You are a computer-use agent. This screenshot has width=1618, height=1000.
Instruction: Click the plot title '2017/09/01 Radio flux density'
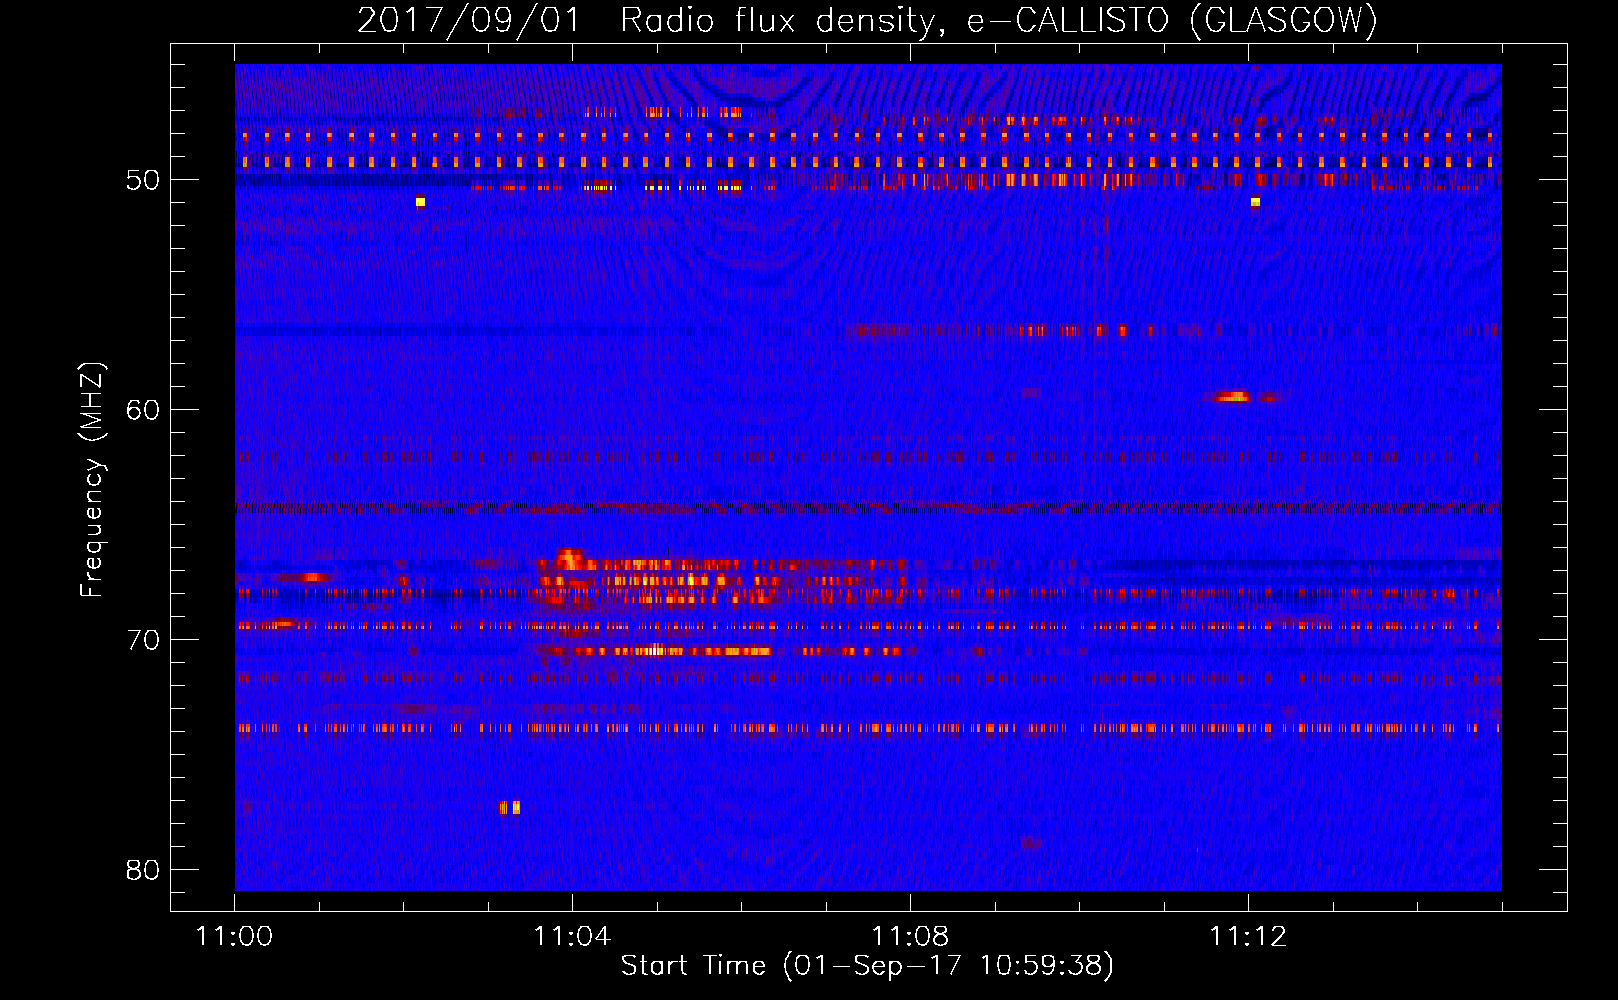[x=648, y=20]
